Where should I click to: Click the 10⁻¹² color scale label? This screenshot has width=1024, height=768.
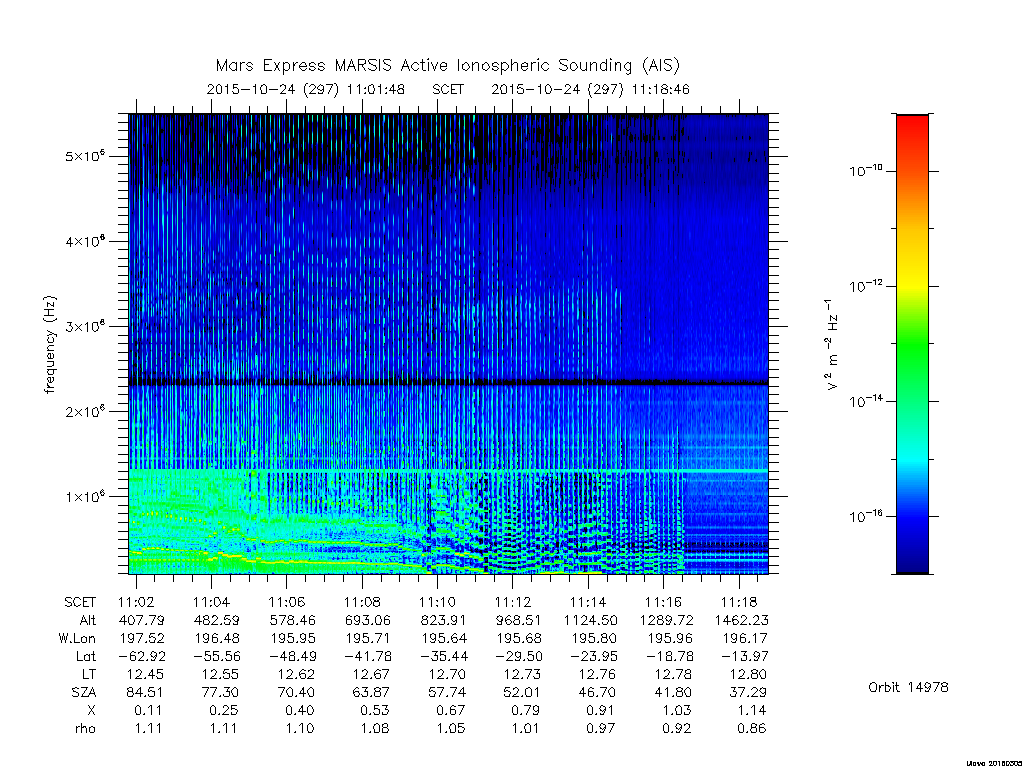[866, 286]
